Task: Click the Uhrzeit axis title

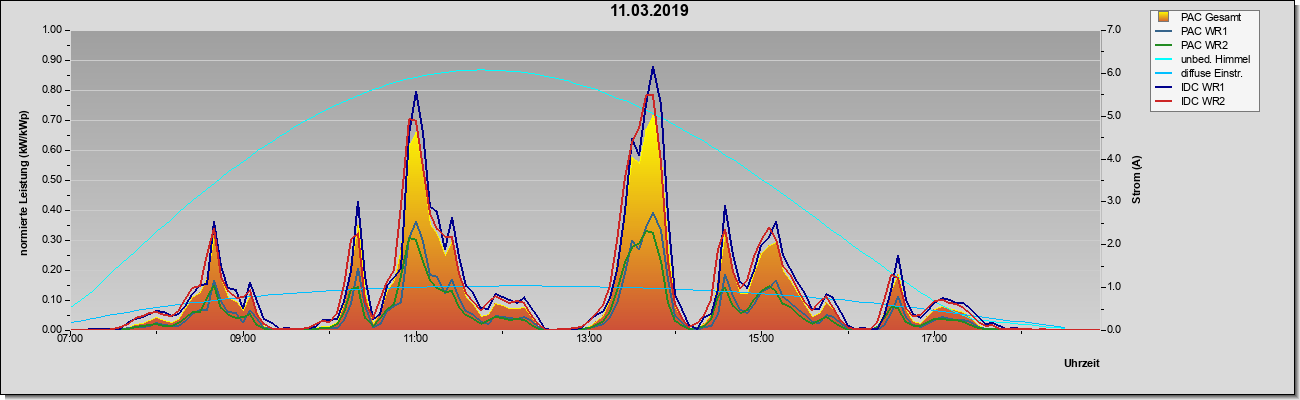Action: pos(1082,363)
